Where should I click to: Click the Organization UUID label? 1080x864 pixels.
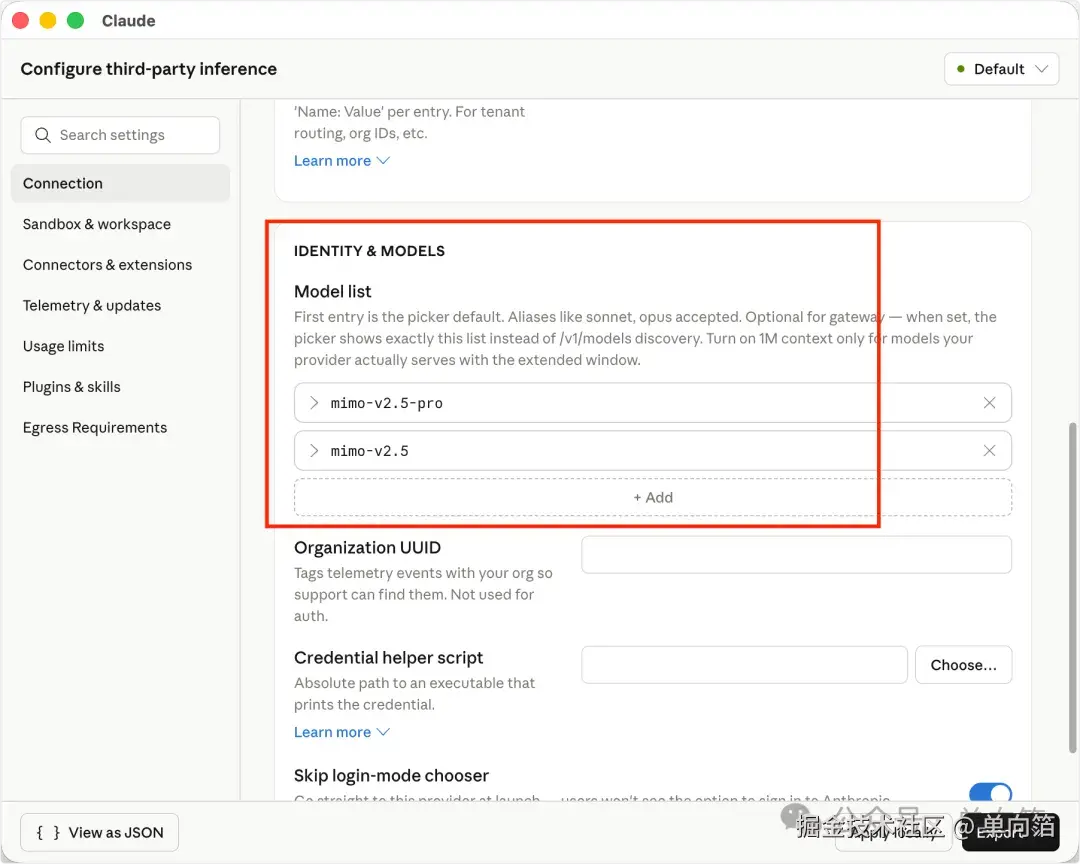click(367, 548)
